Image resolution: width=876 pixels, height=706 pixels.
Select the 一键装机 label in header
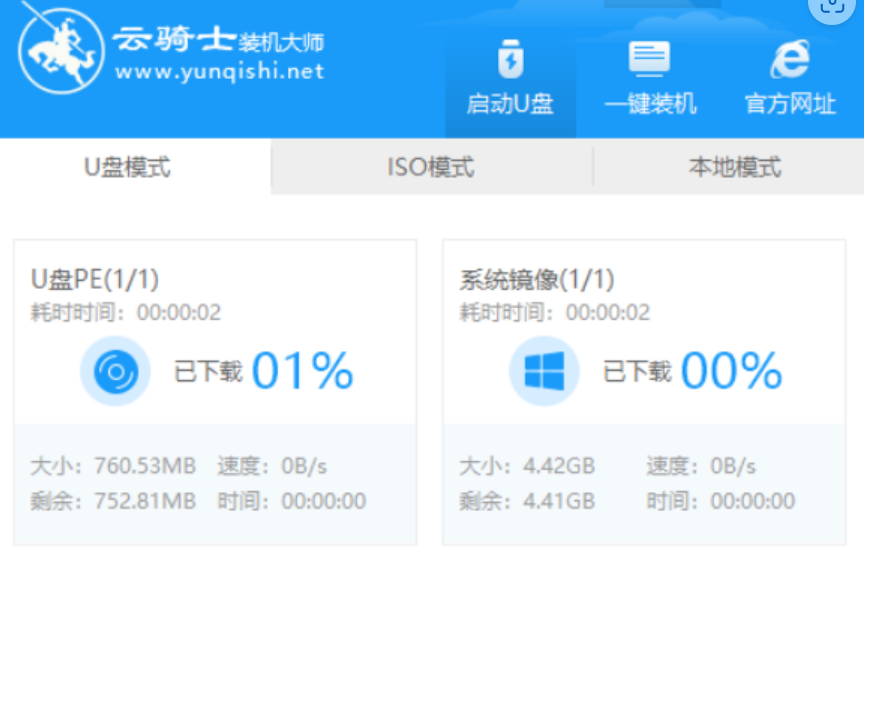(650, 104)
